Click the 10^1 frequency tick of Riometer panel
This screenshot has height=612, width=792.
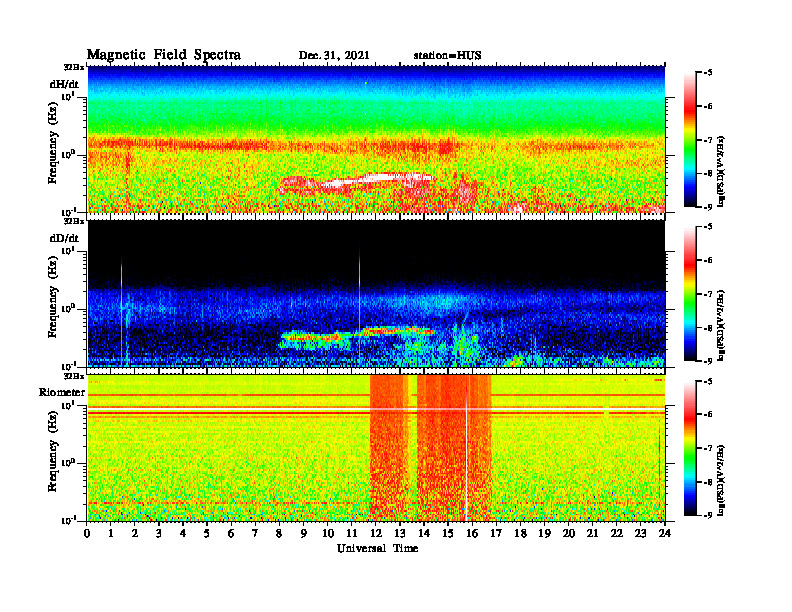68,405
